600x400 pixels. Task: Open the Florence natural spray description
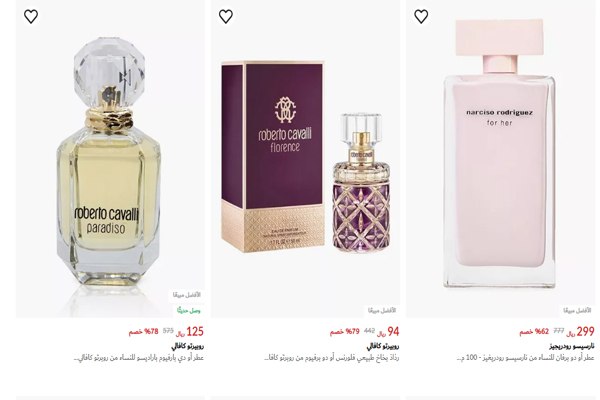tap(332, 358)
